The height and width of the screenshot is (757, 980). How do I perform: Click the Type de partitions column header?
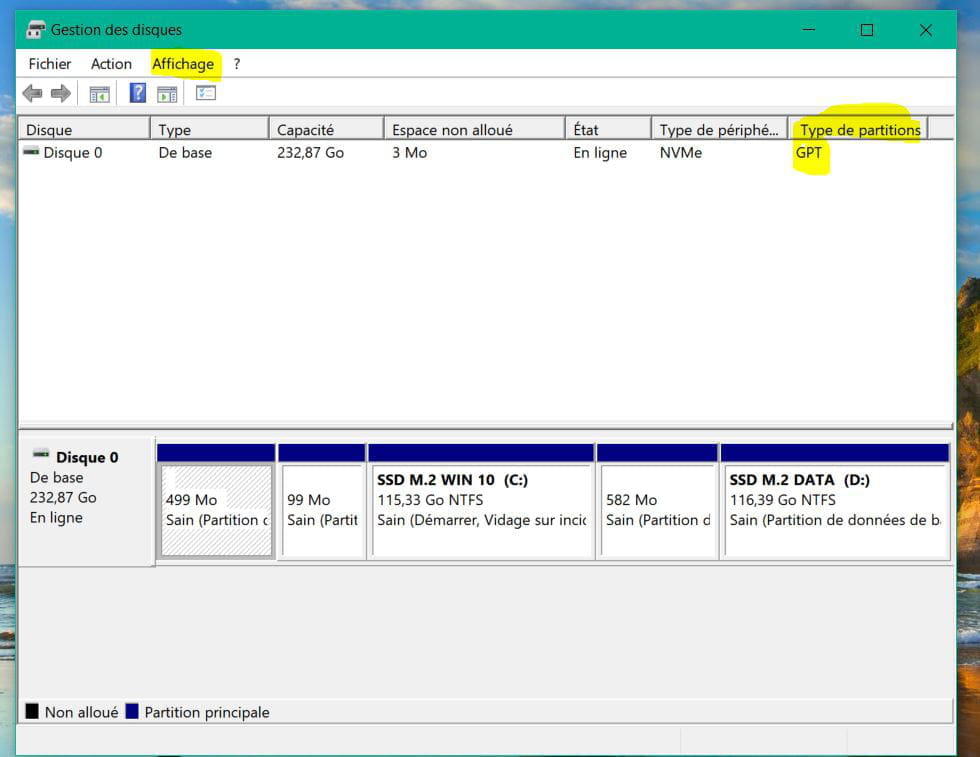(x=860, y=130)
